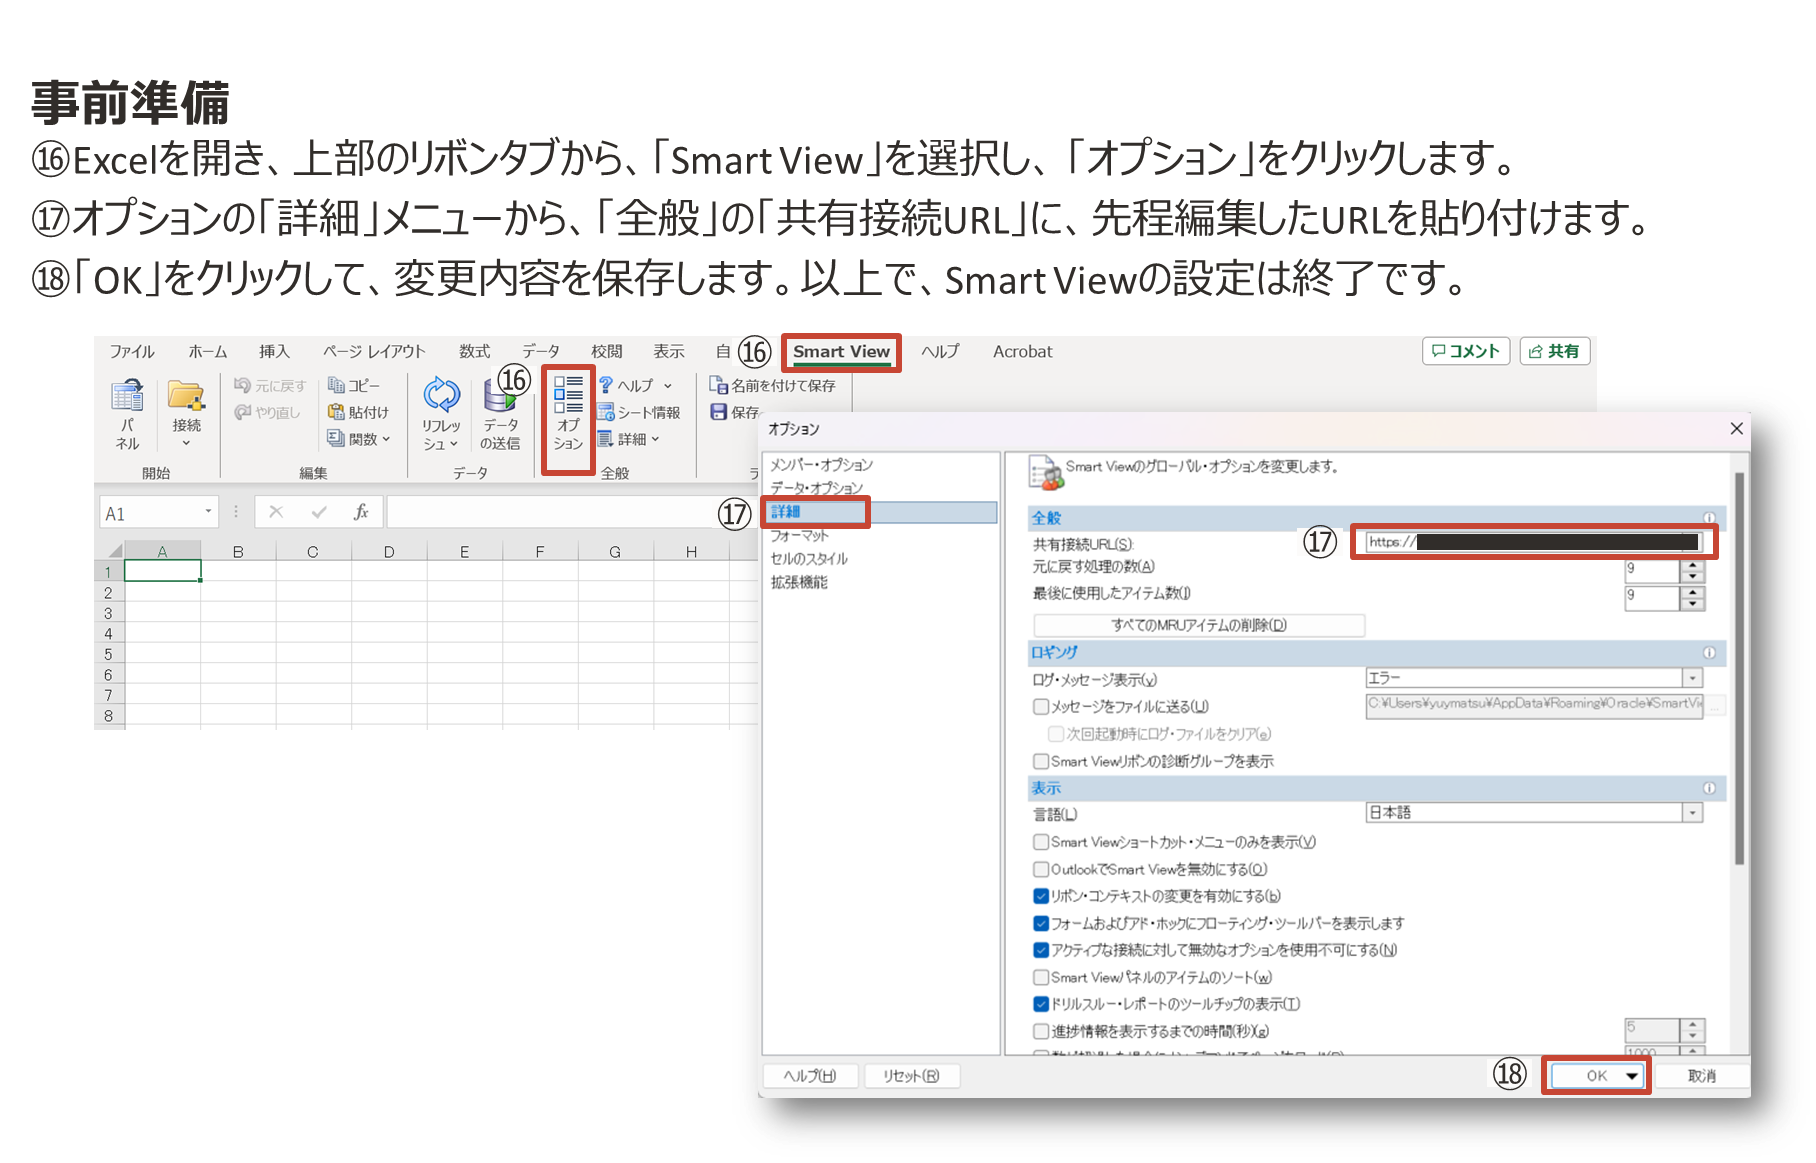Toggle 進捗情報を表示するまでの時間 checkbox
The image size is (1816, 1163).
1041,1031
